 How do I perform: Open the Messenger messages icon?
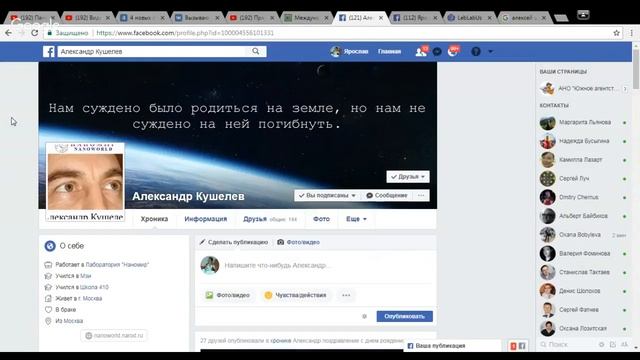click(437, 51)
